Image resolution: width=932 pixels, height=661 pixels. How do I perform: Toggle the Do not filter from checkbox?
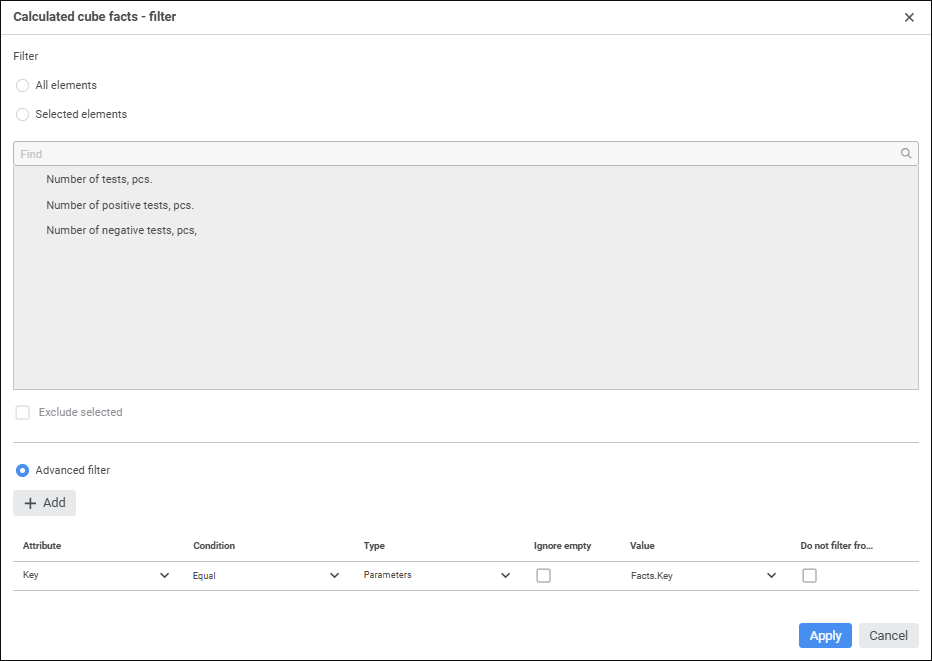[x=810, y=576]
